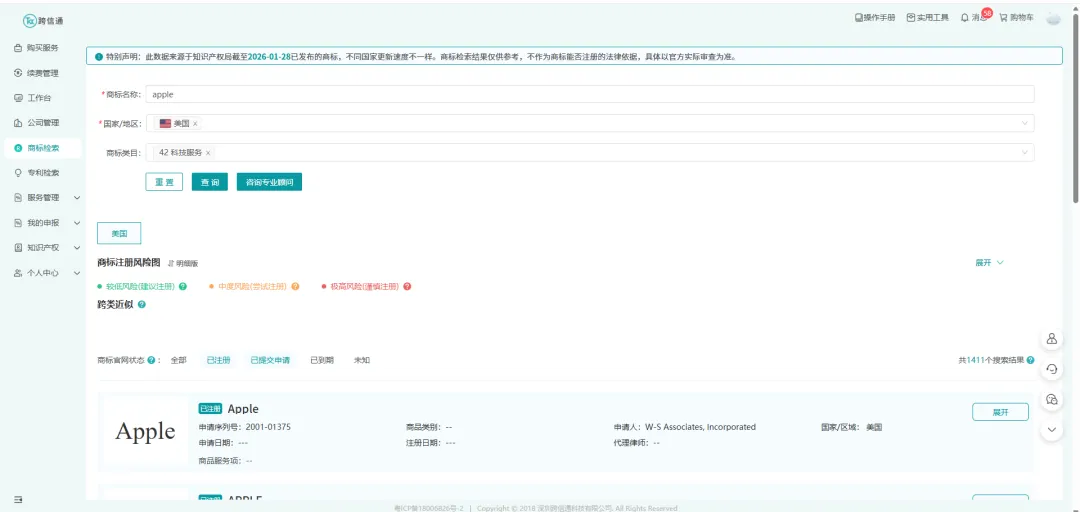Viewport: 1080px width, 512px height.
Task: Expand the 知识产权 sidebar submenu
Action: (x=77, y=248)
